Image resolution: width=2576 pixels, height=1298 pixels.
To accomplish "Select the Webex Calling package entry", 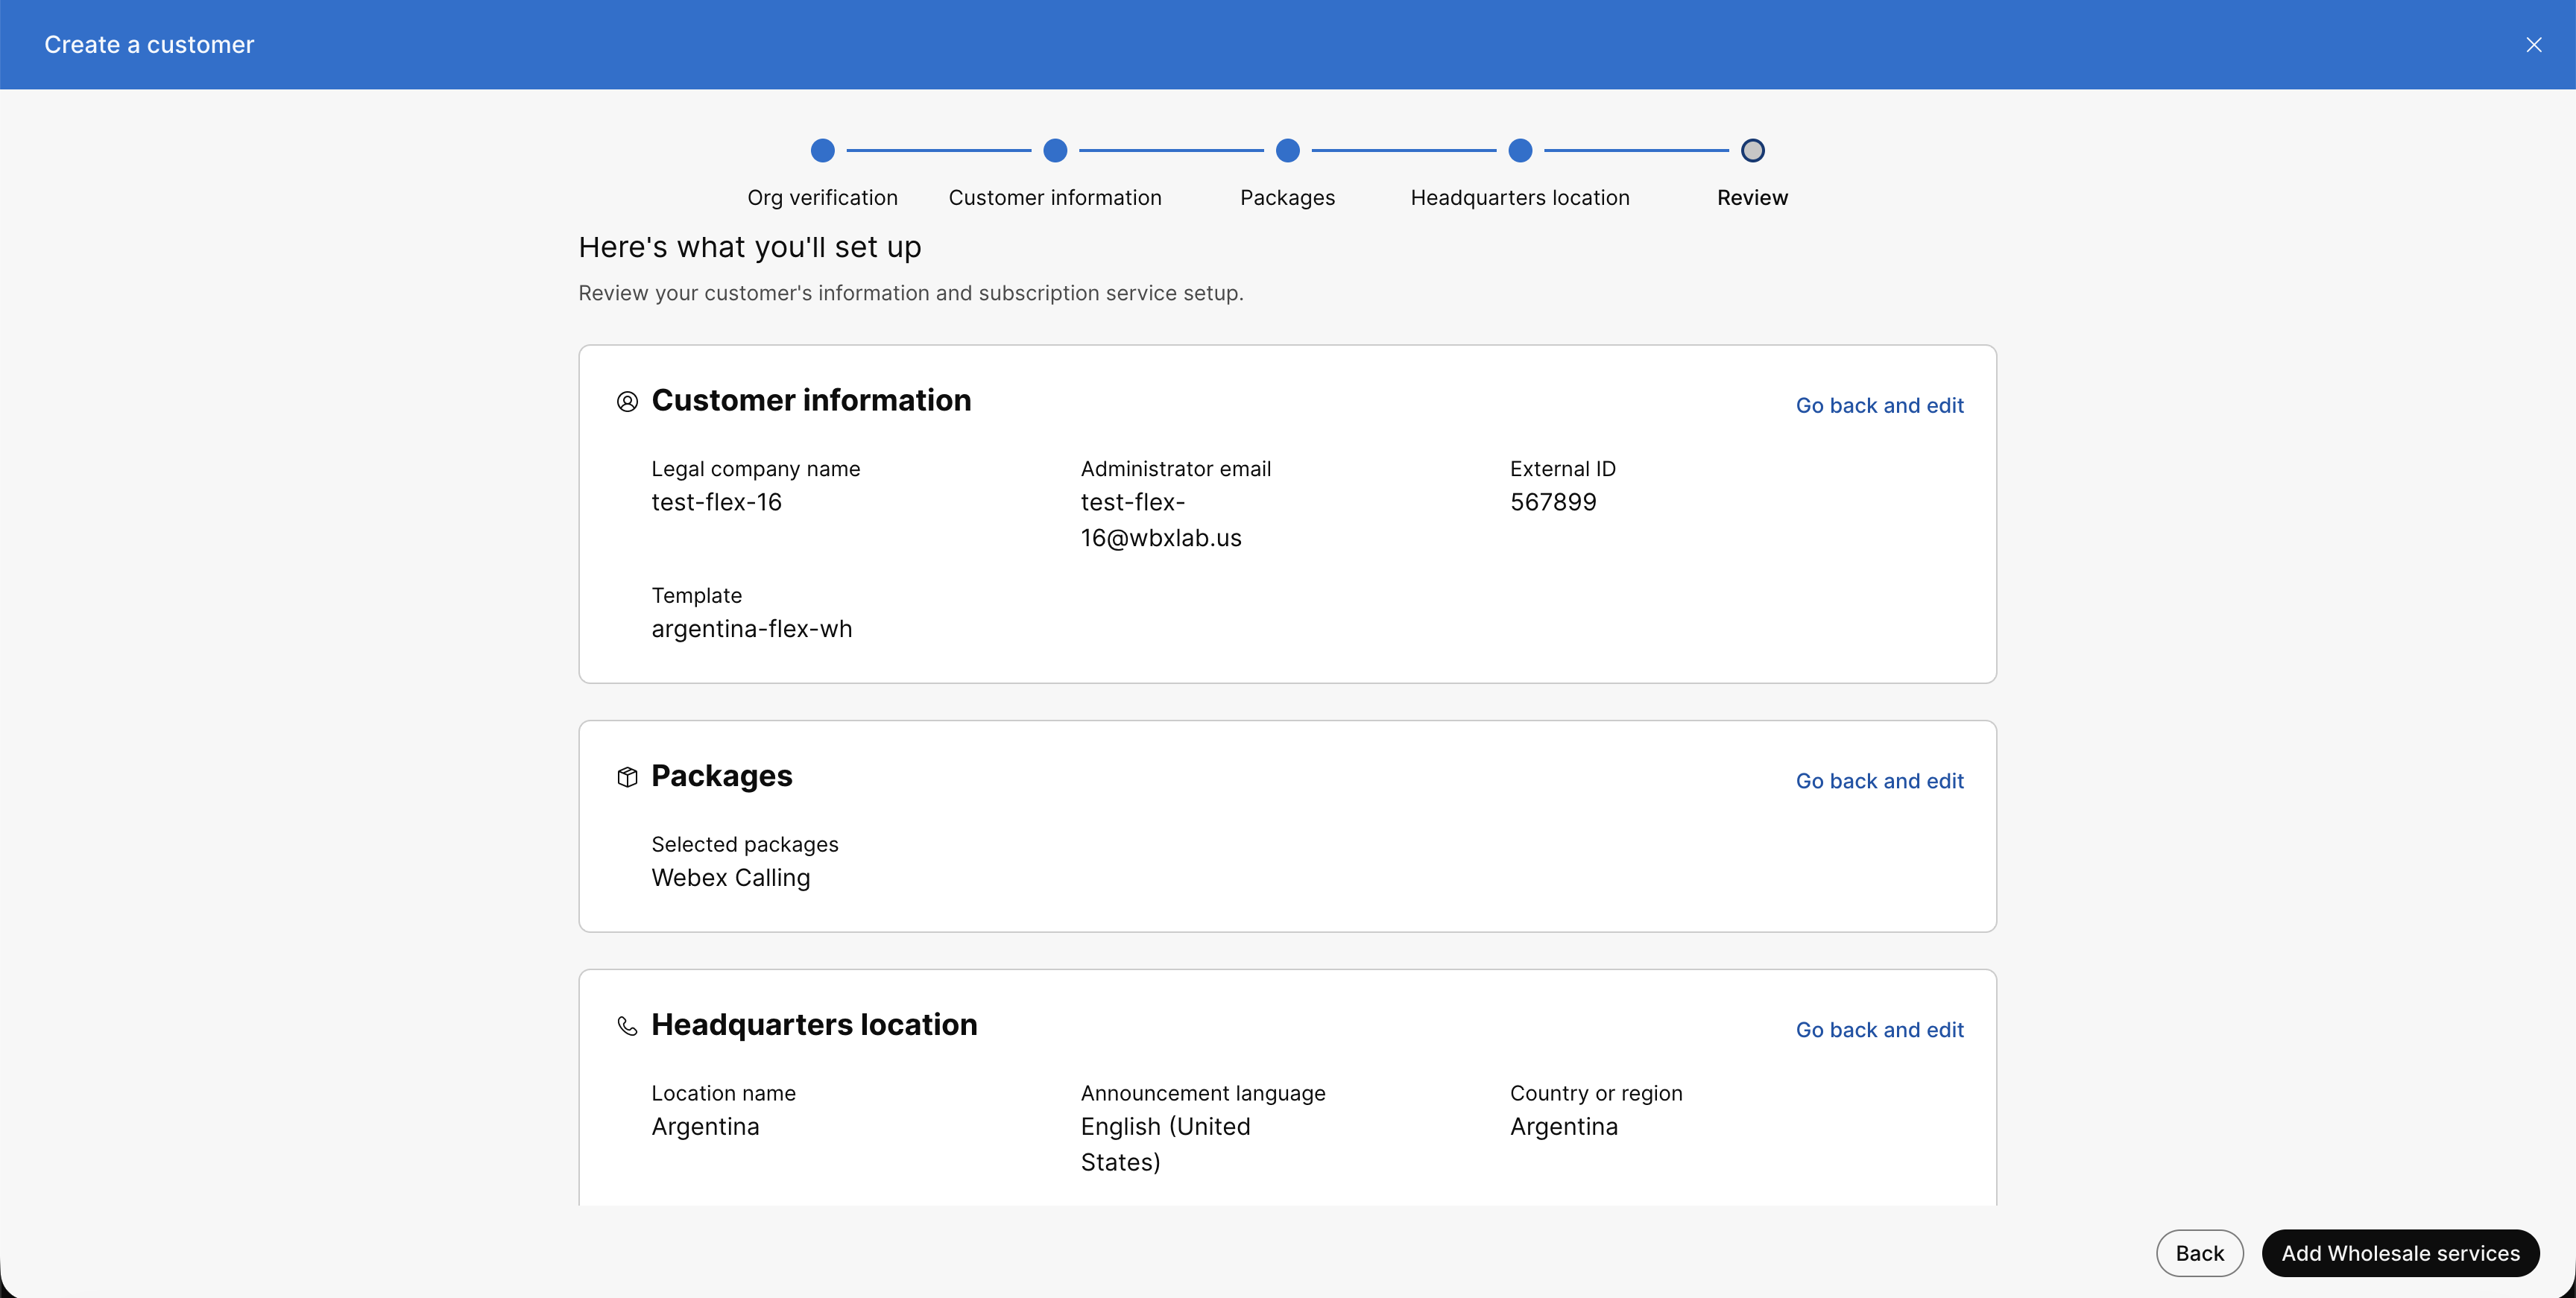I will tap(730, 877).
